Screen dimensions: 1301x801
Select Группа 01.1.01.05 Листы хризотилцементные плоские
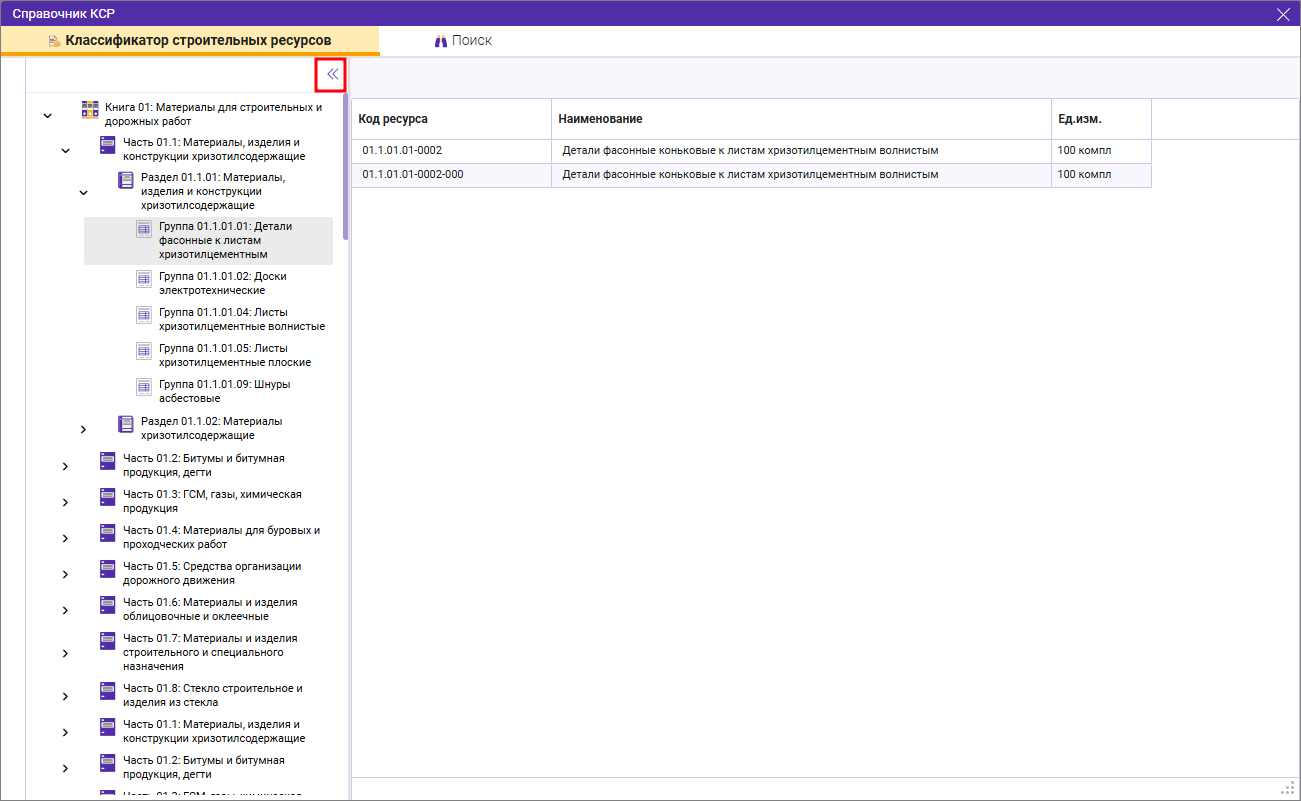pos(241,355)
